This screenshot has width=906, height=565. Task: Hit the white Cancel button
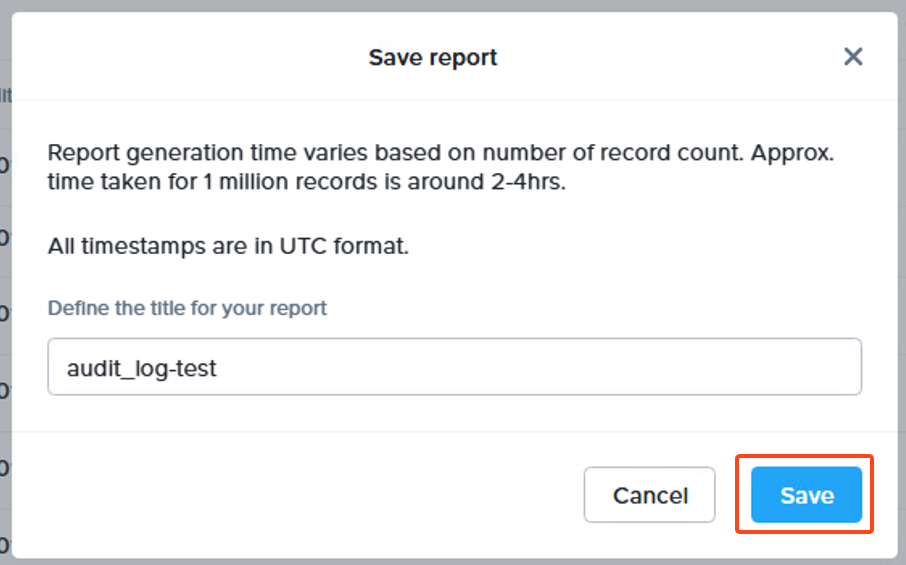click(650, 495)
